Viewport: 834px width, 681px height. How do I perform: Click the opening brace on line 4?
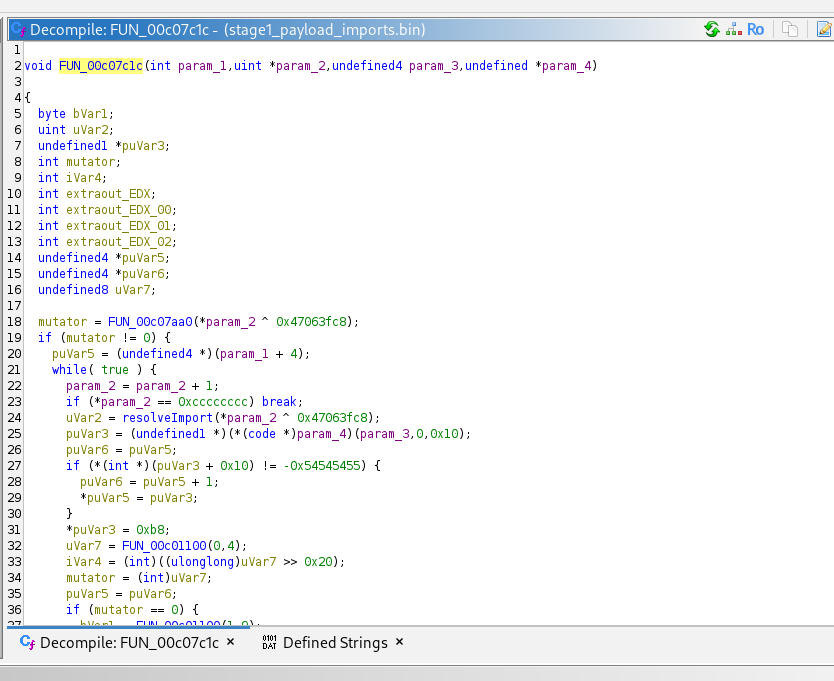(x=28, y=98)
